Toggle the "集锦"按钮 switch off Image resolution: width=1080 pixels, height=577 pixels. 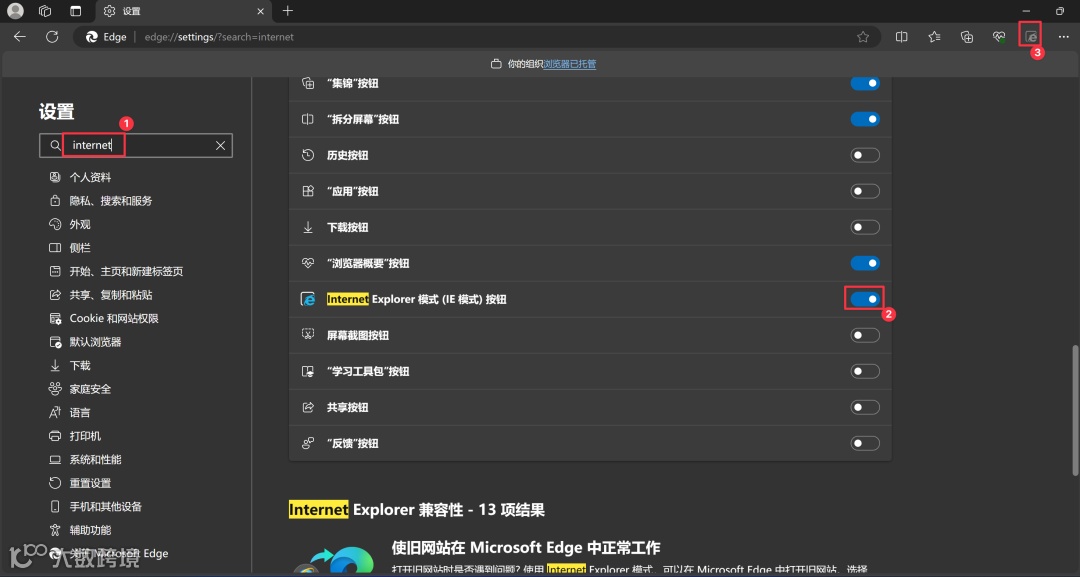tap(865, 83)
